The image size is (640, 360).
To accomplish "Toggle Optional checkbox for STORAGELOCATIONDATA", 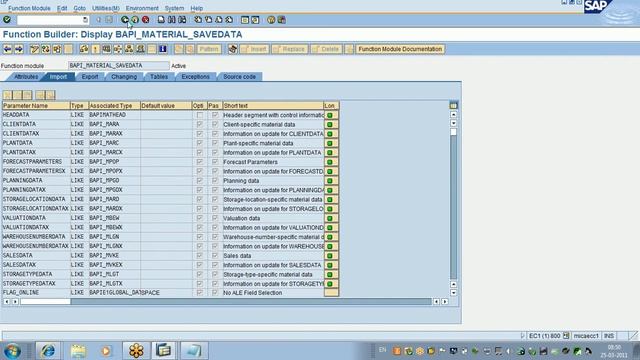I will click(200, 200).
